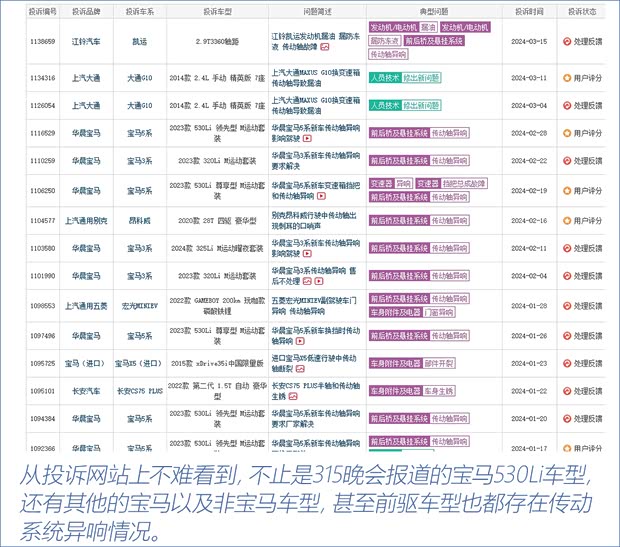620x547 pixels.
Task: Click the 人员技术 修出新问题 tag, row 1134316
Action: click(405, 78)
